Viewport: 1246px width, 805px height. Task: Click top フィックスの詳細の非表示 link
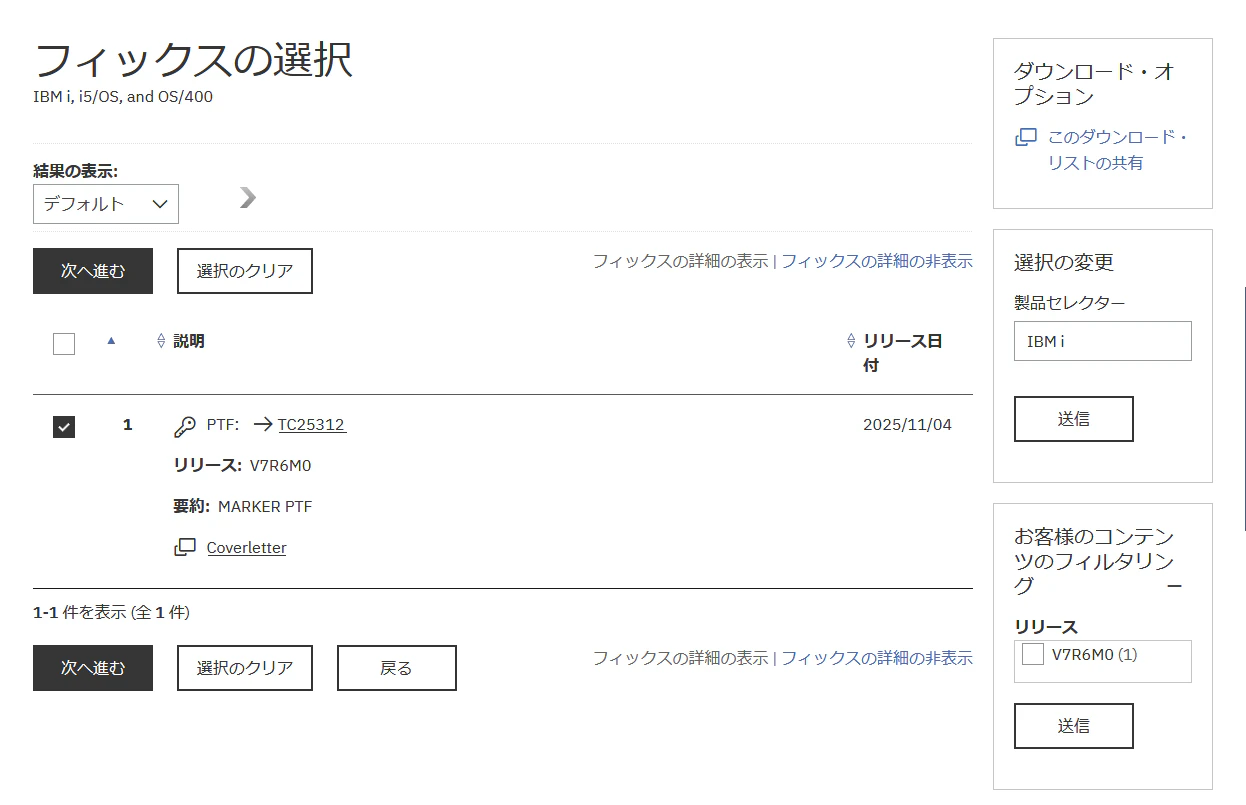point(877,261)
